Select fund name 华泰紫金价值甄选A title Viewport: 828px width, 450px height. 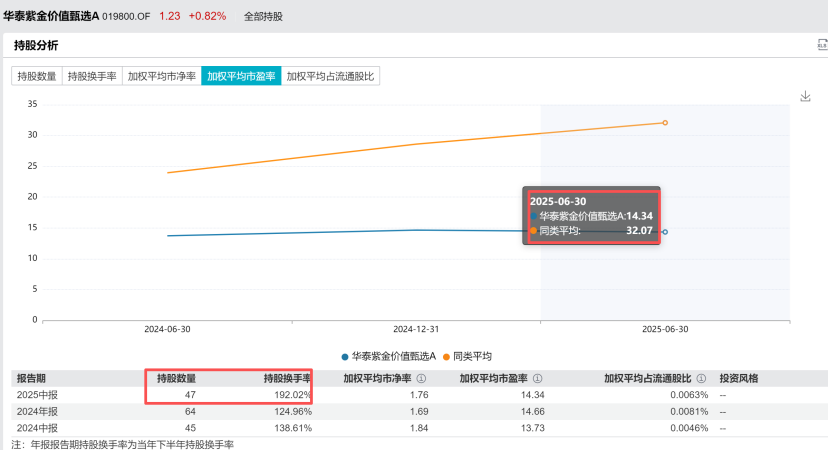pyautogui.click(x=51, y=16)
